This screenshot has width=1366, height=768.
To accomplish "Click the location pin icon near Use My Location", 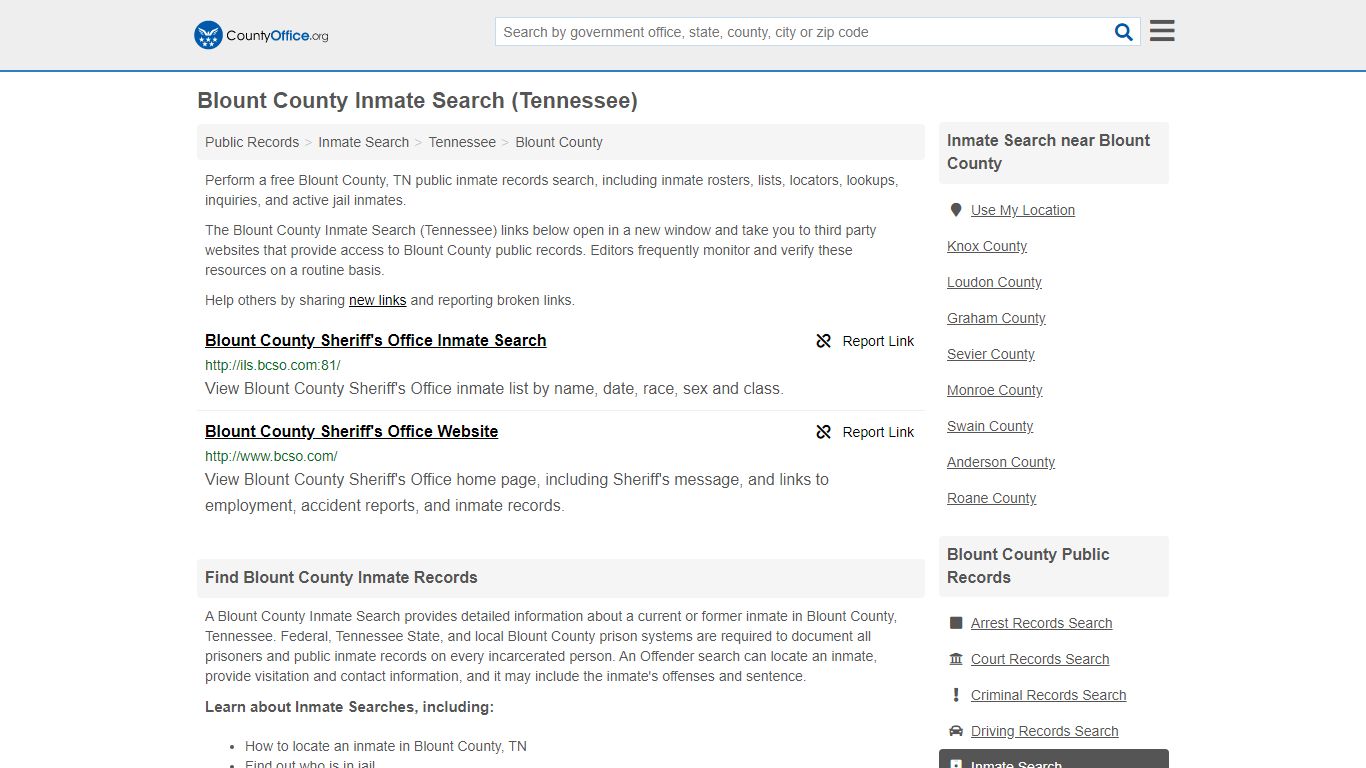I will point(956,210).
